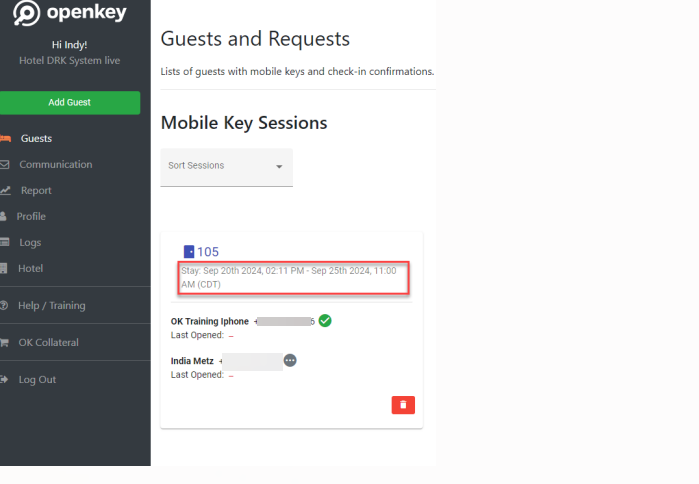Click the help icon beside Help / Training
This screenshot has width=699, height=484.
(x=4, y=305)
